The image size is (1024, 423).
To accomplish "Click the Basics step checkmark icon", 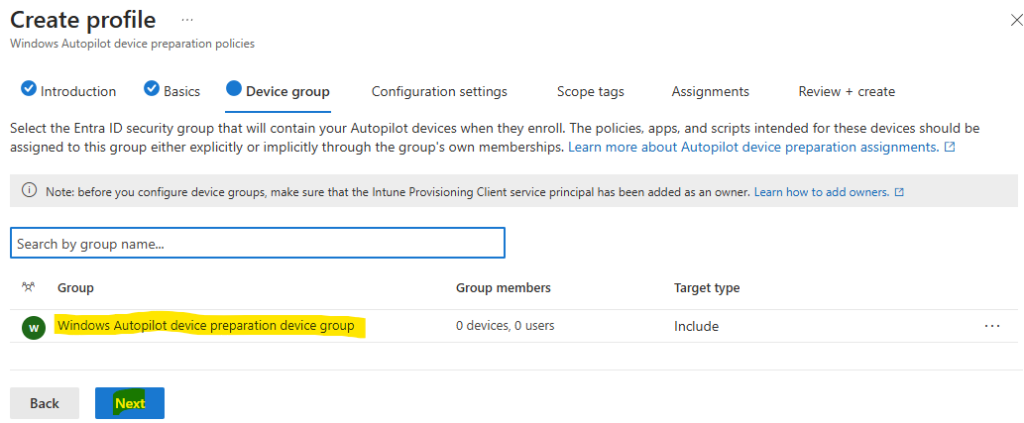I will pyautogui.click(x=152, y=88).
